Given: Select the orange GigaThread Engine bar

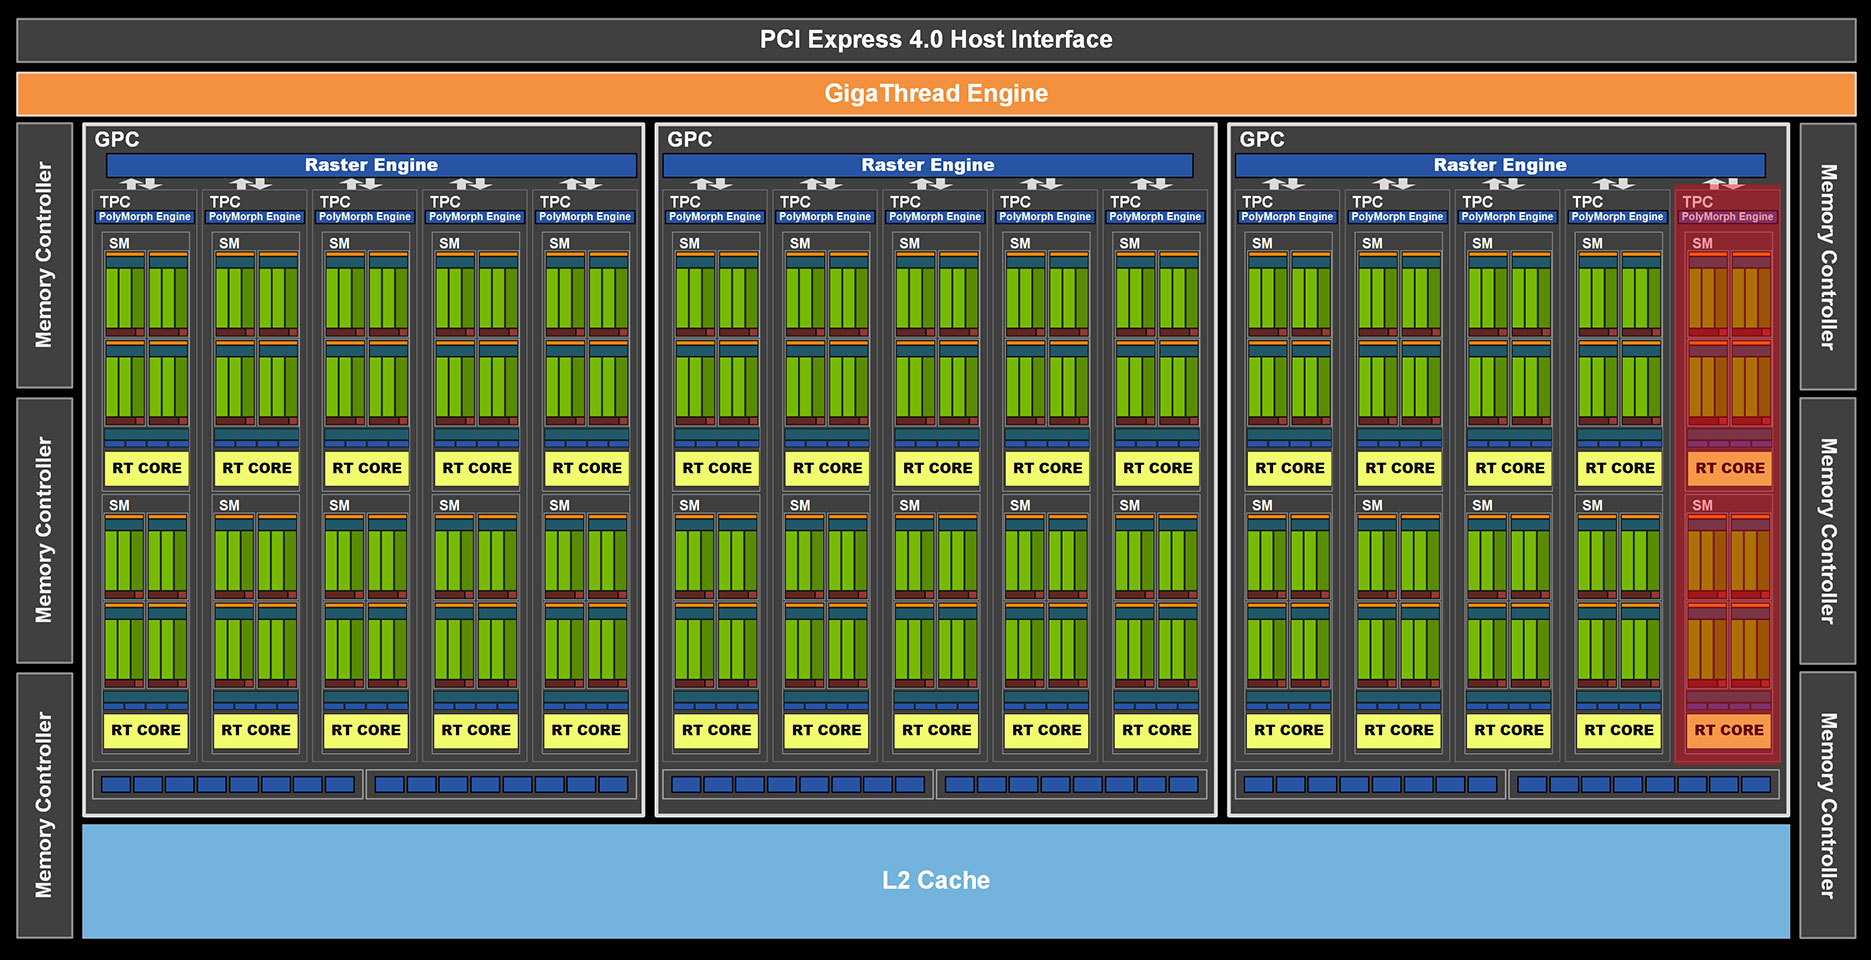Looking at the screenshot, I should click(x=936, y=94).
